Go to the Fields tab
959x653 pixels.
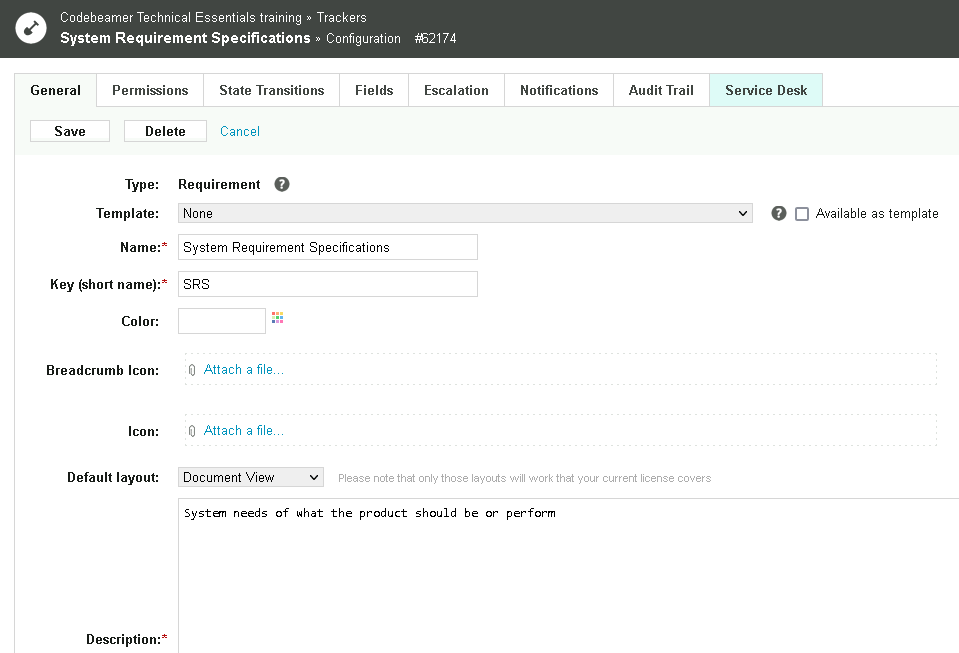coord(374,90)
